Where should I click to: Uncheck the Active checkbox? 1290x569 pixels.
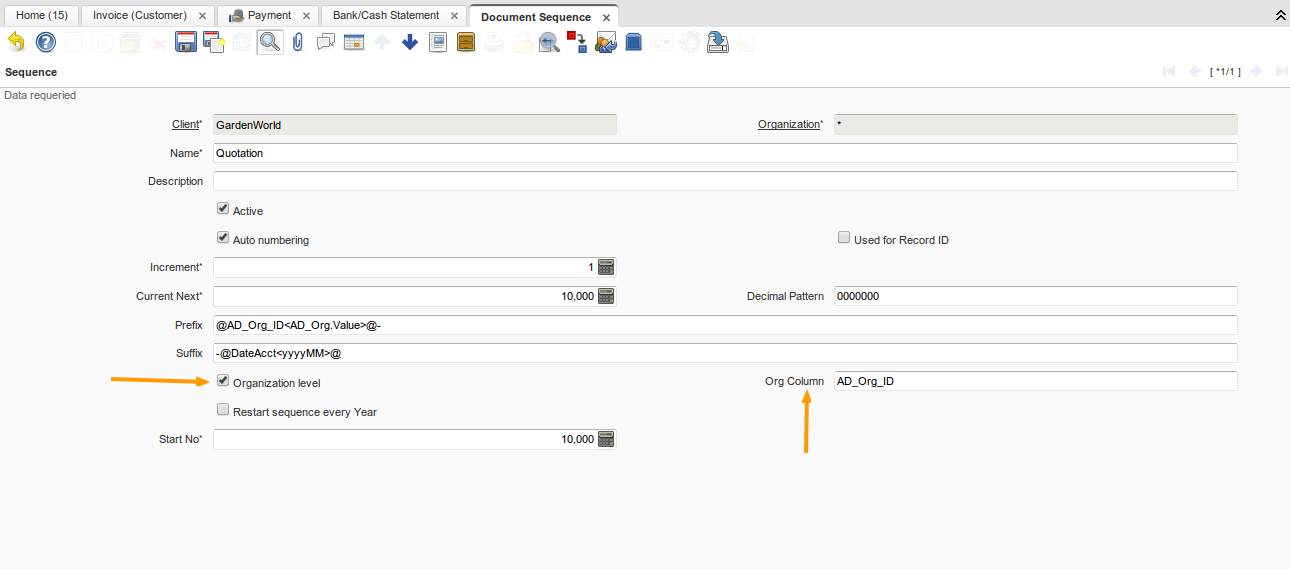(x=223, y=210)
